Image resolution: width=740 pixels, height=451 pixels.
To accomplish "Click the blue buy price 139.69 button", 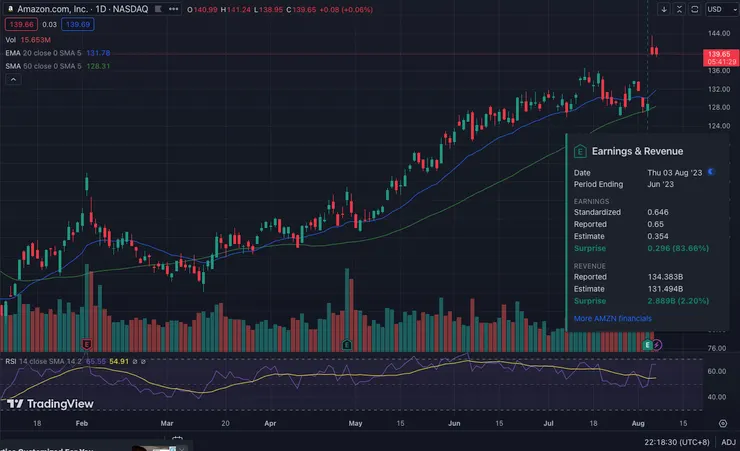I will point(78,25).
